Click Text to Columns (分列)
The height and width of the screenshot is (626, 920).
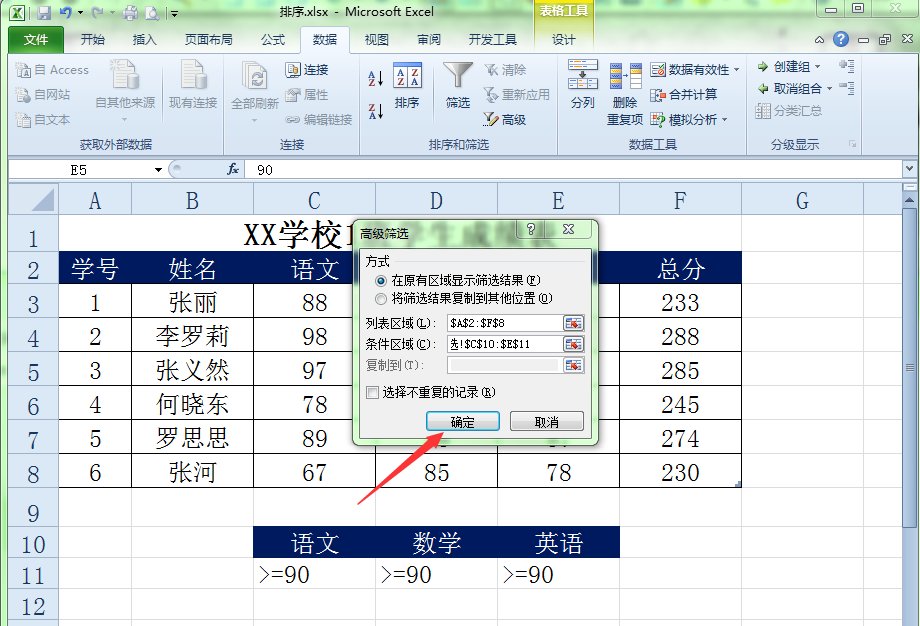pyautogui.click(x=583, y=84)
